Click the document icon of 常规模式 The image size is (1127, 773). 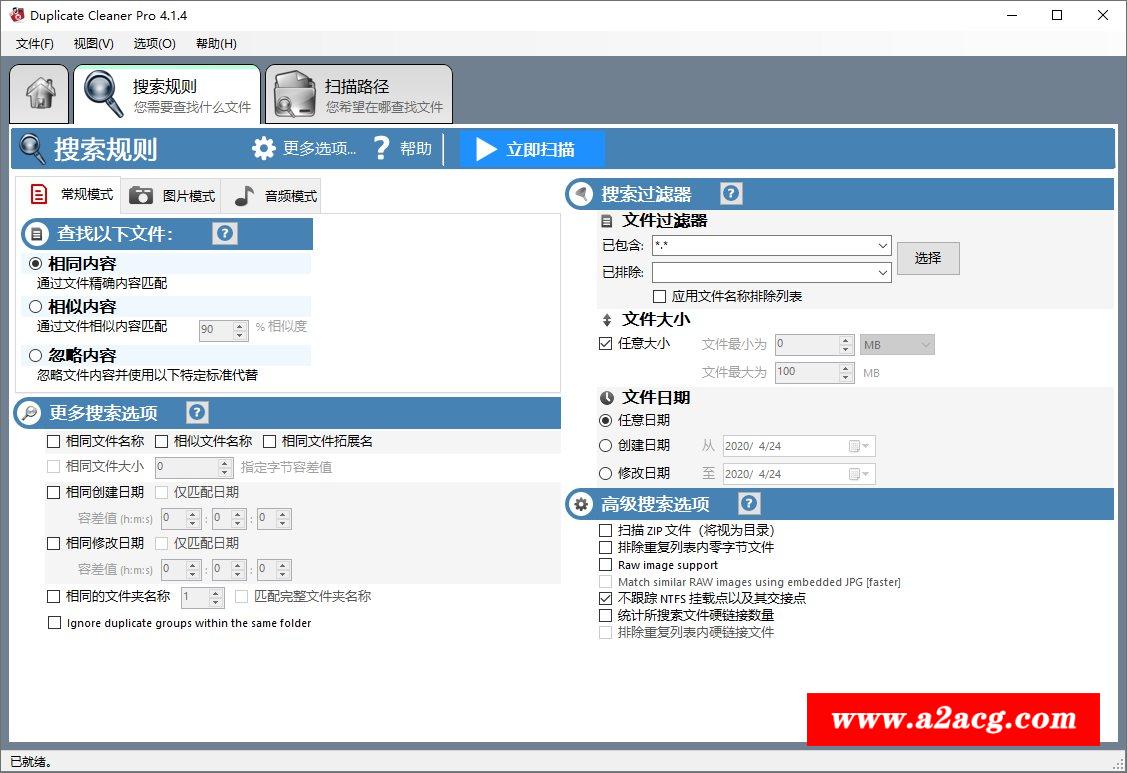coord(39,194)
